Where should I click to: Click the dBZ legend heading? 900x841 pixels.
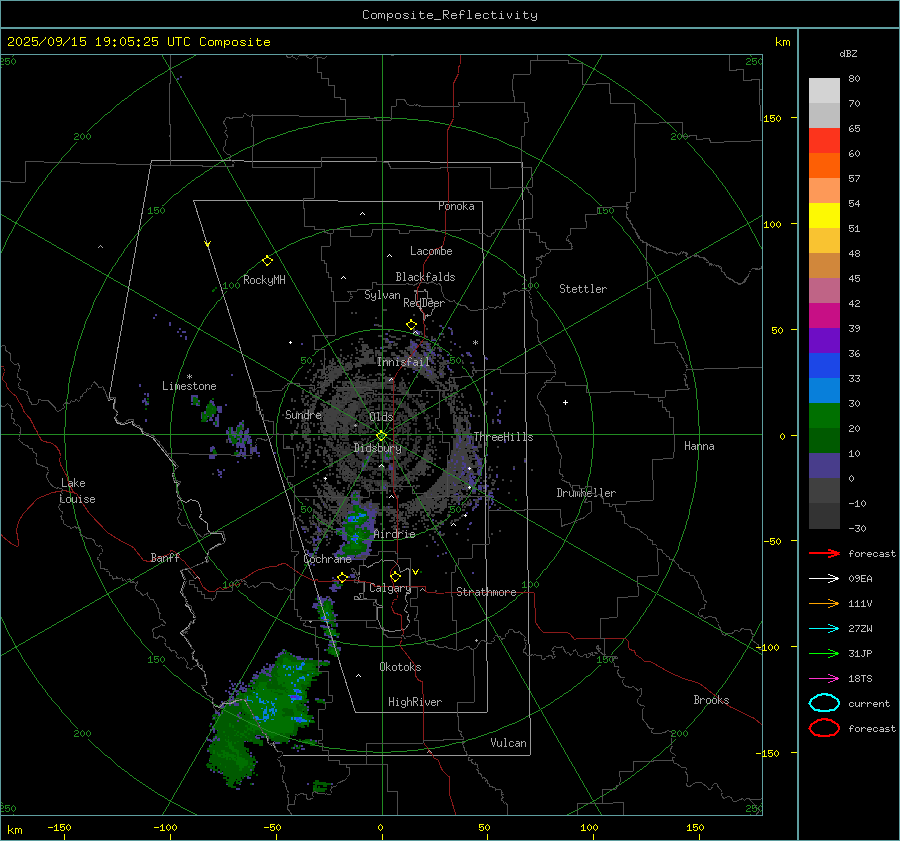[x=848, y=54]
